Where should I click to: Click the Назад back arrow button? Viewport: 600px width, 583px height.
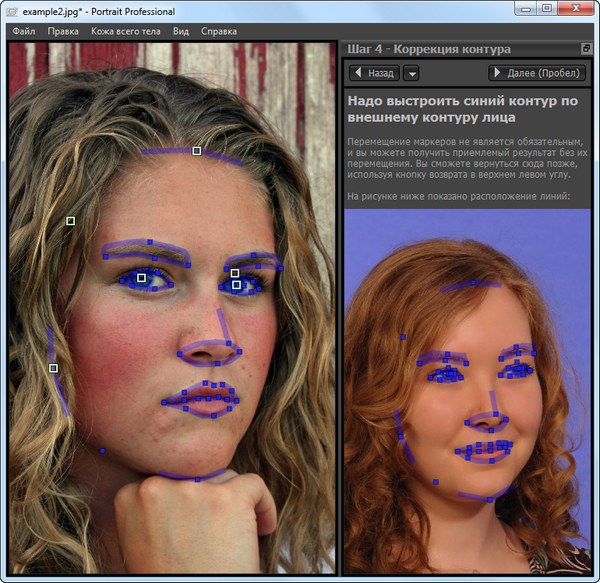[374, 73]
